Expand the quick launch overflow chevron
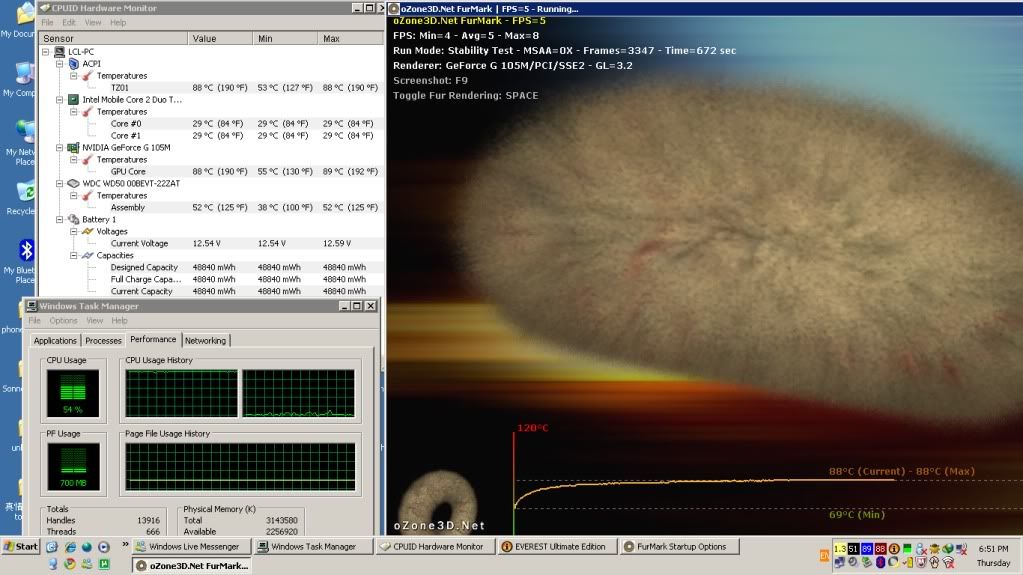Screen dimensions: 1023x575 pos(125,544)
